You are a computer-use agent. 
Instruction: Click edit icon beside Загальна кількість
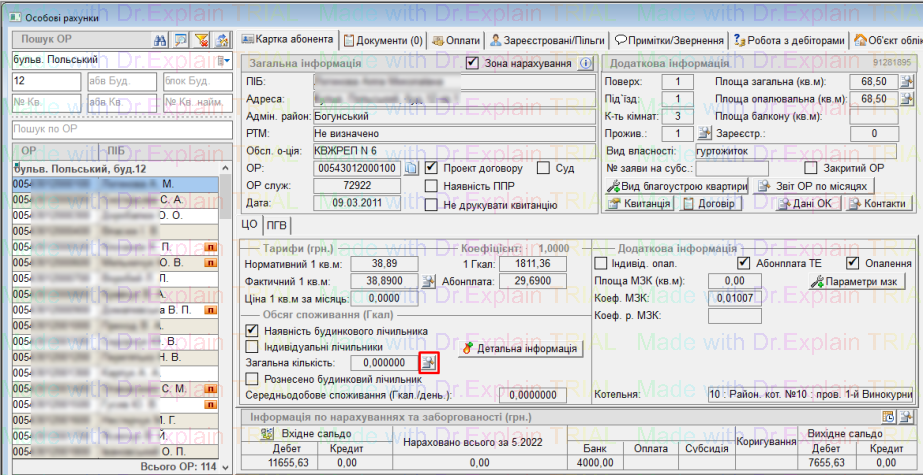[x=429, y=362]
